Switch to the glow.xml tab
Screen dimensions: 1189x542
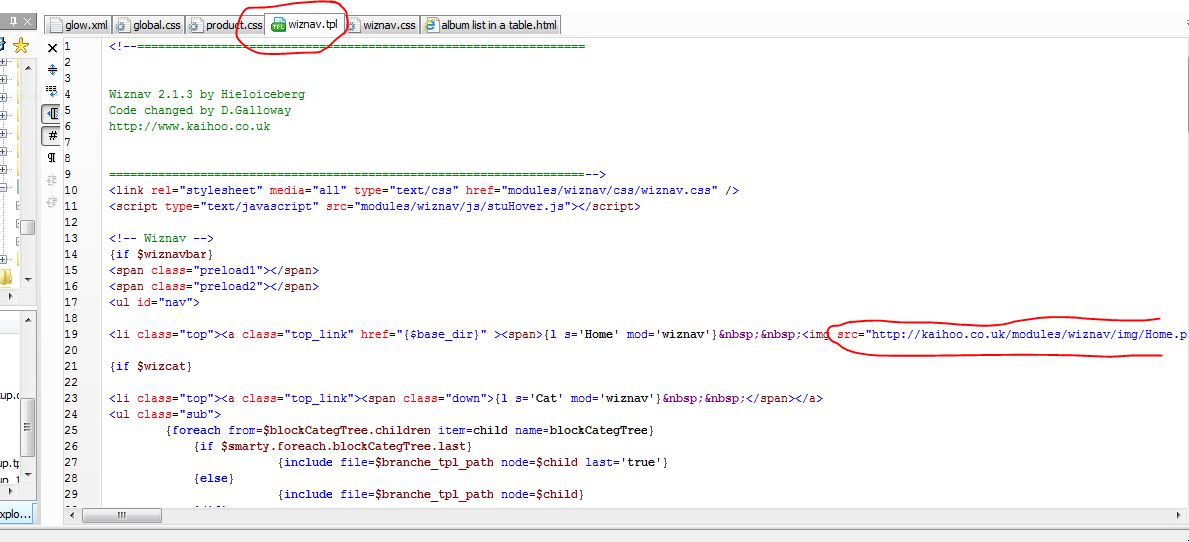78,25
